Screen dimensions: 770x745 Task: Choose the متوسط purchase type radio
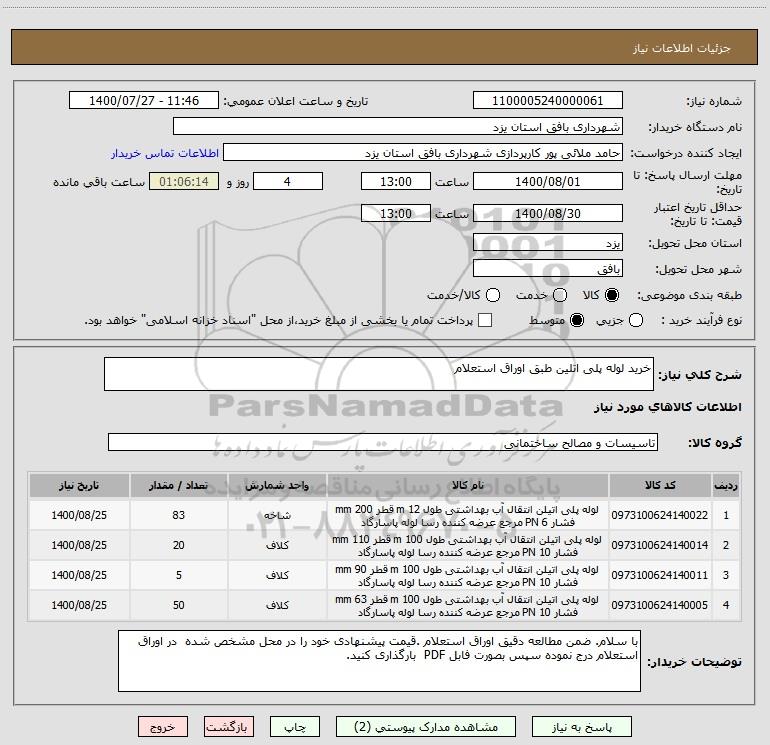pos(577,320)
